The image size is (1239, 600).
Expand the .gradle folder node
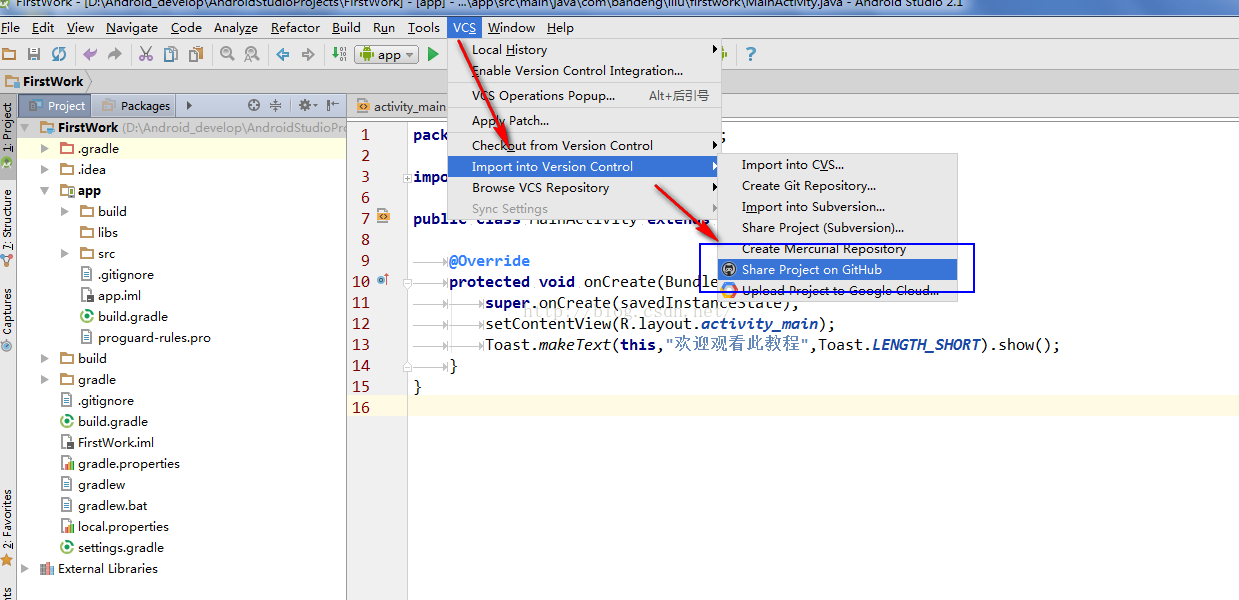tap(45, 148)
